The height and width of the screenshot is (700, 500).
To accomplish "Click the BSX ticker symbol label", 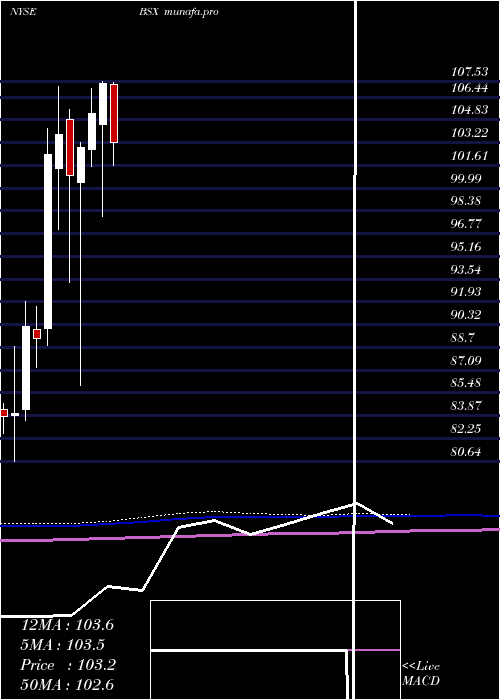I will (x=149, y=12).
